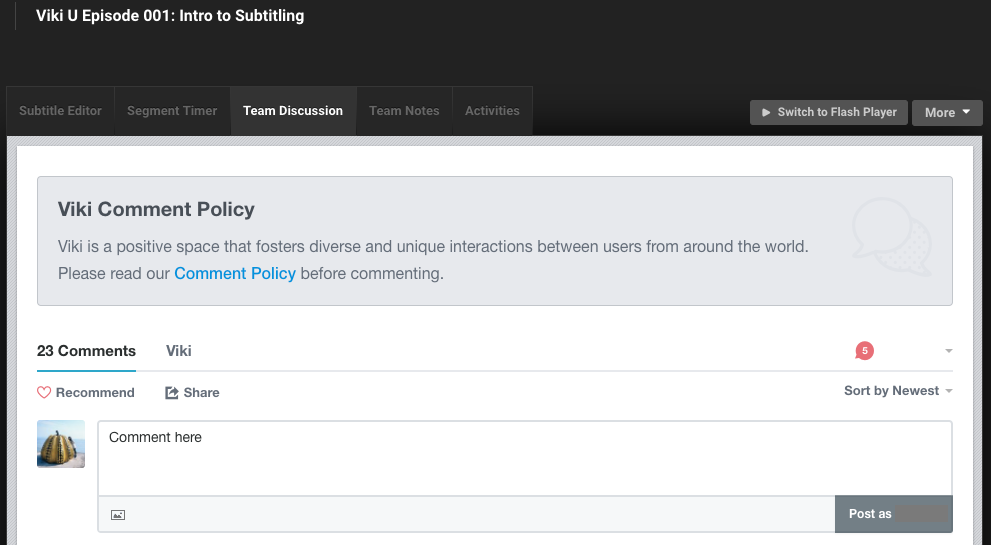The width and height of the screenshot is (991, 545).
Task: View the Activities tab
Action: tap(492, 111)
